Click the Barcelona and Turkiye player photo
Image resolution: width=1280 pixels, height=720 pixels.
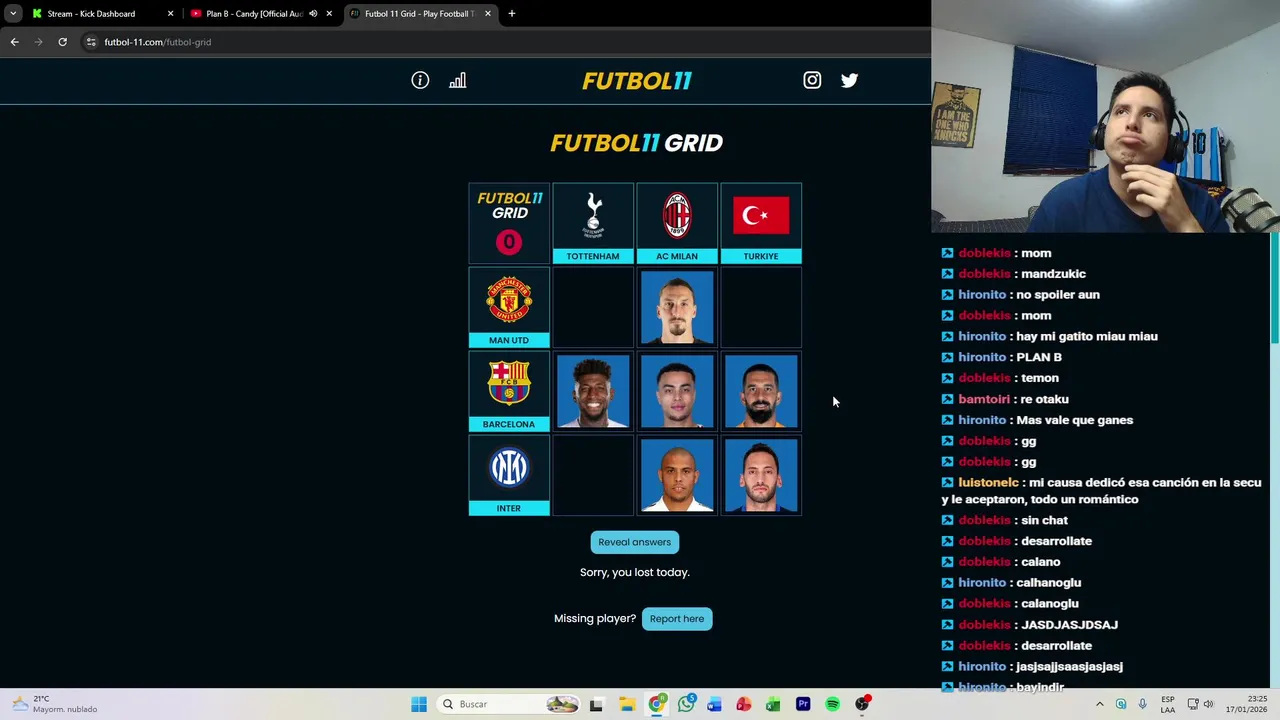pyautogui.click(x=761, y=391)
